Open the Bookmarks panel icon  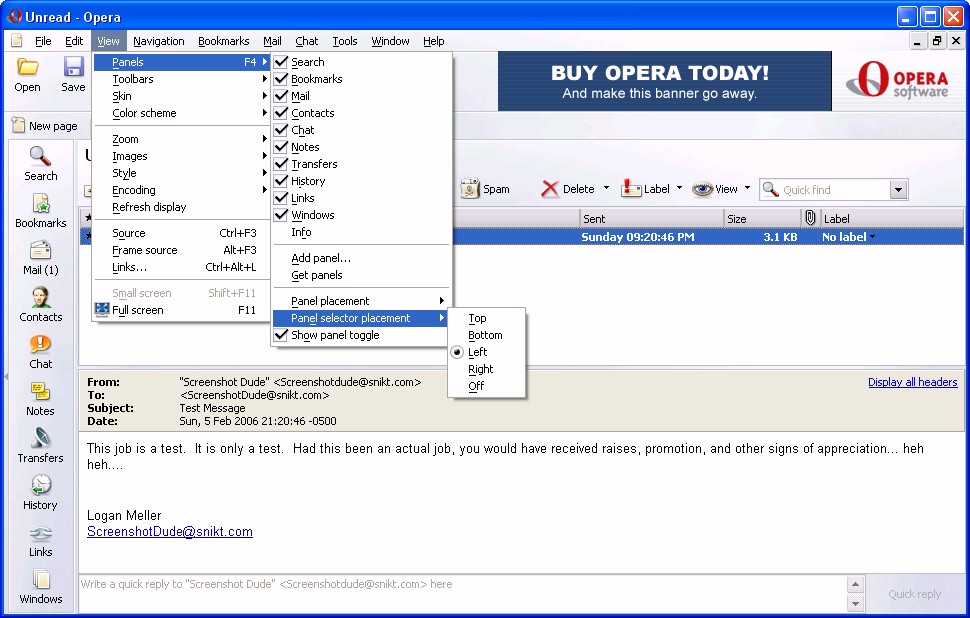(x=41, y=210)
